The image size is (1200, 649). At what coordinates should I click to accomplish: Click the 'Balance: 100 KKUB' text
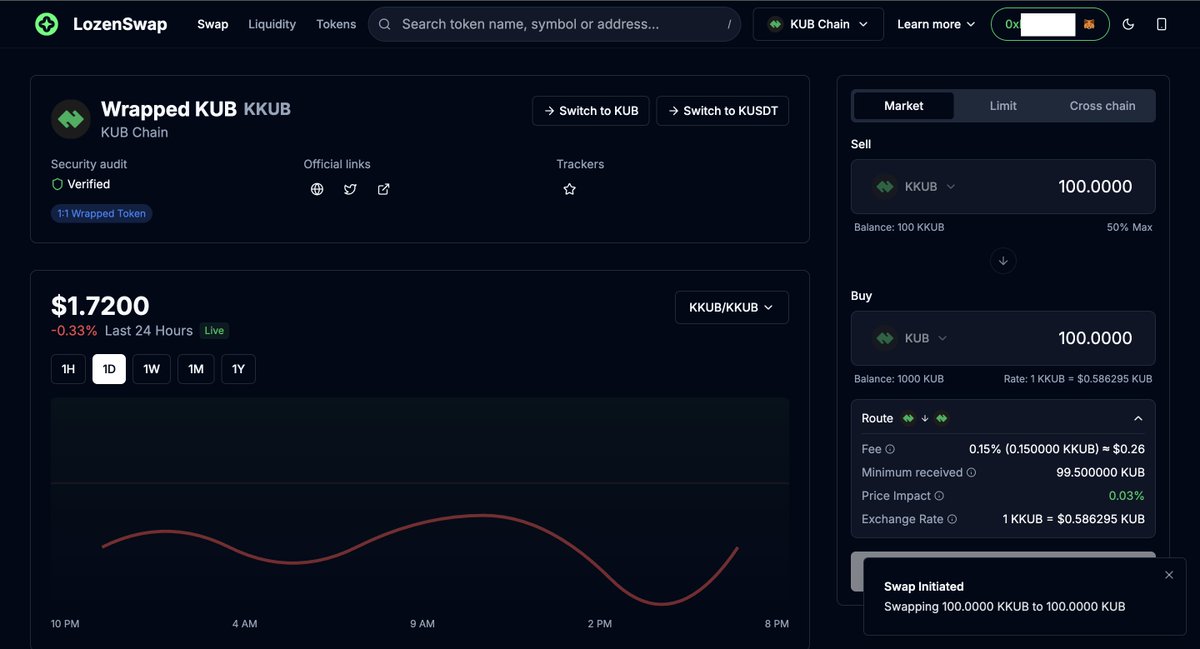click(x=899, y=227)
